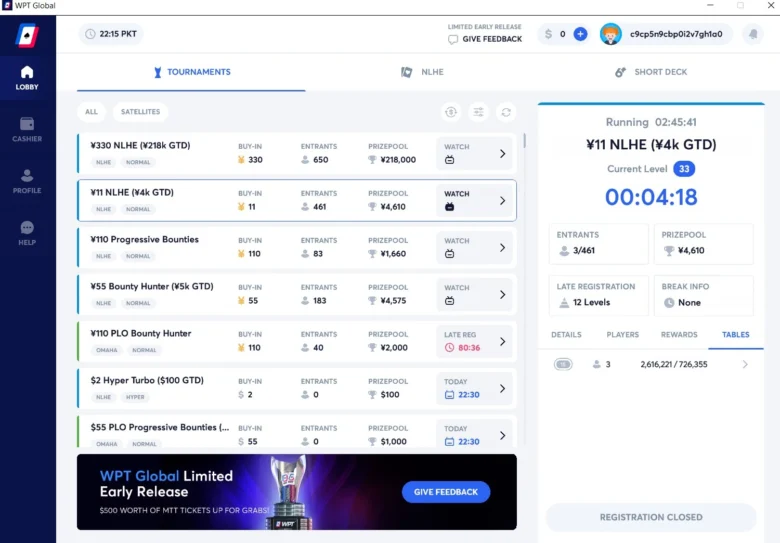Click the ¥218,000 prizepool value
Screen dimensions: 780x543
tap(398, 160)
